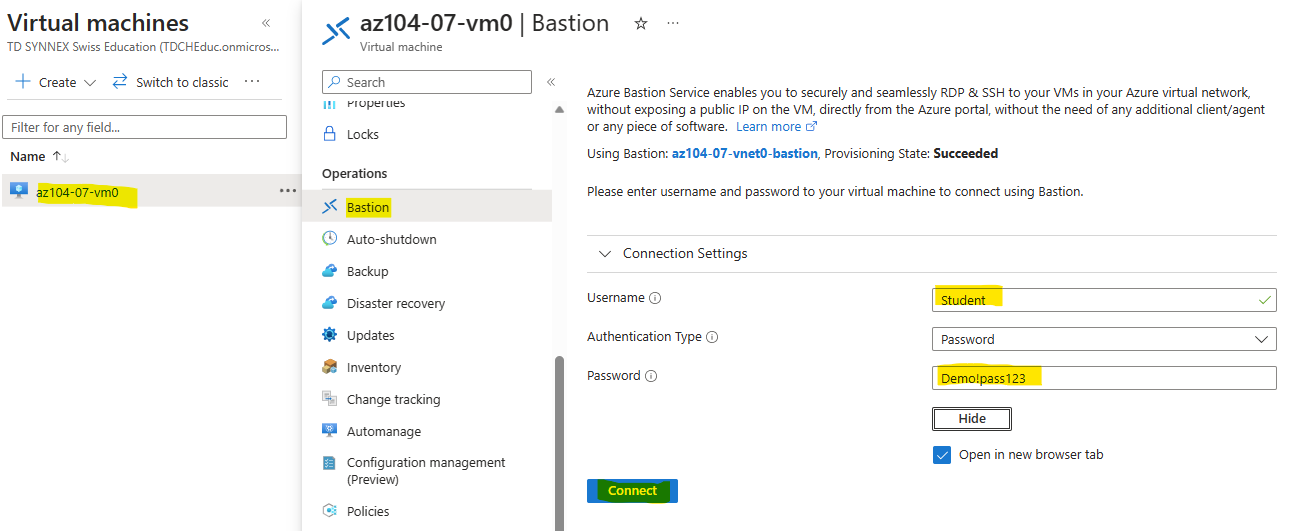
Task: Open Virtual machines toolbar overflow ellipsis
Action: 252,82
